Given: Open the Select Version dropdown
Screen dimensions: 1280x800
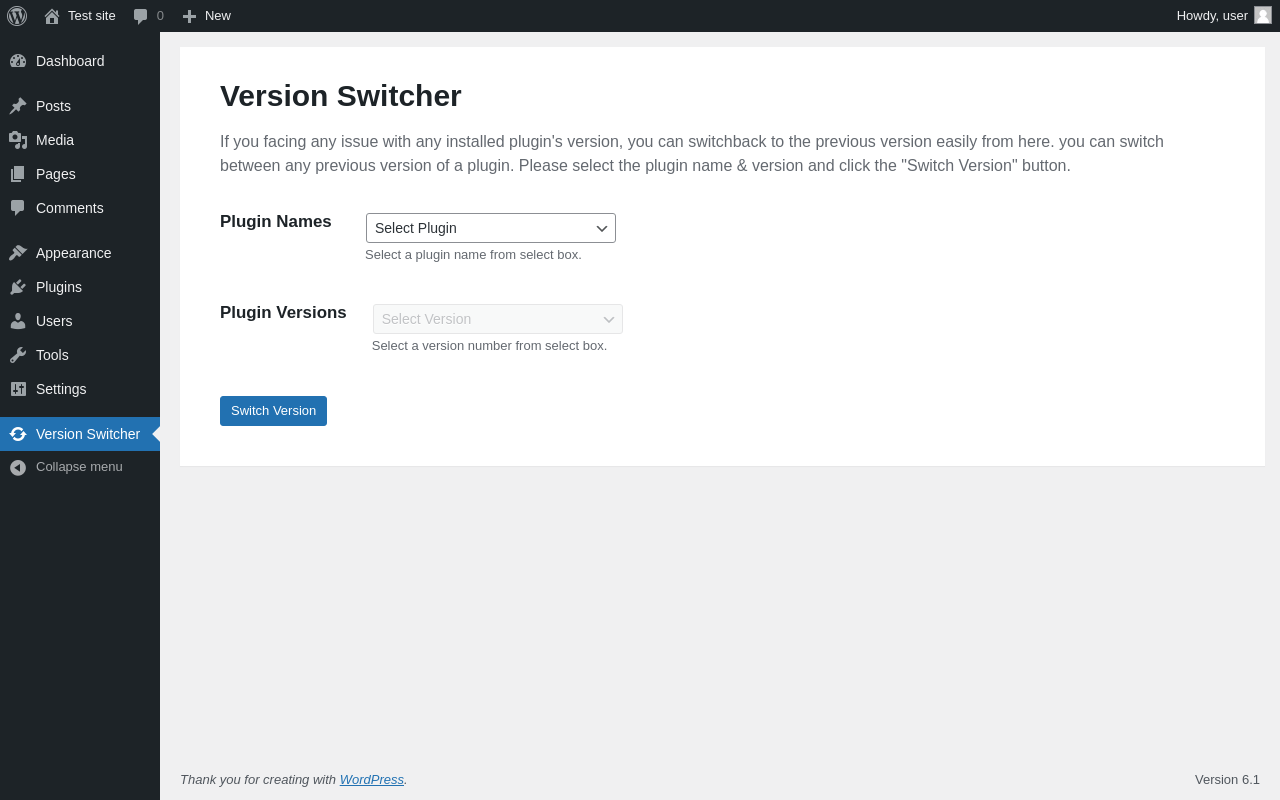Looking at the screenshot, I should tap(498, 319).
